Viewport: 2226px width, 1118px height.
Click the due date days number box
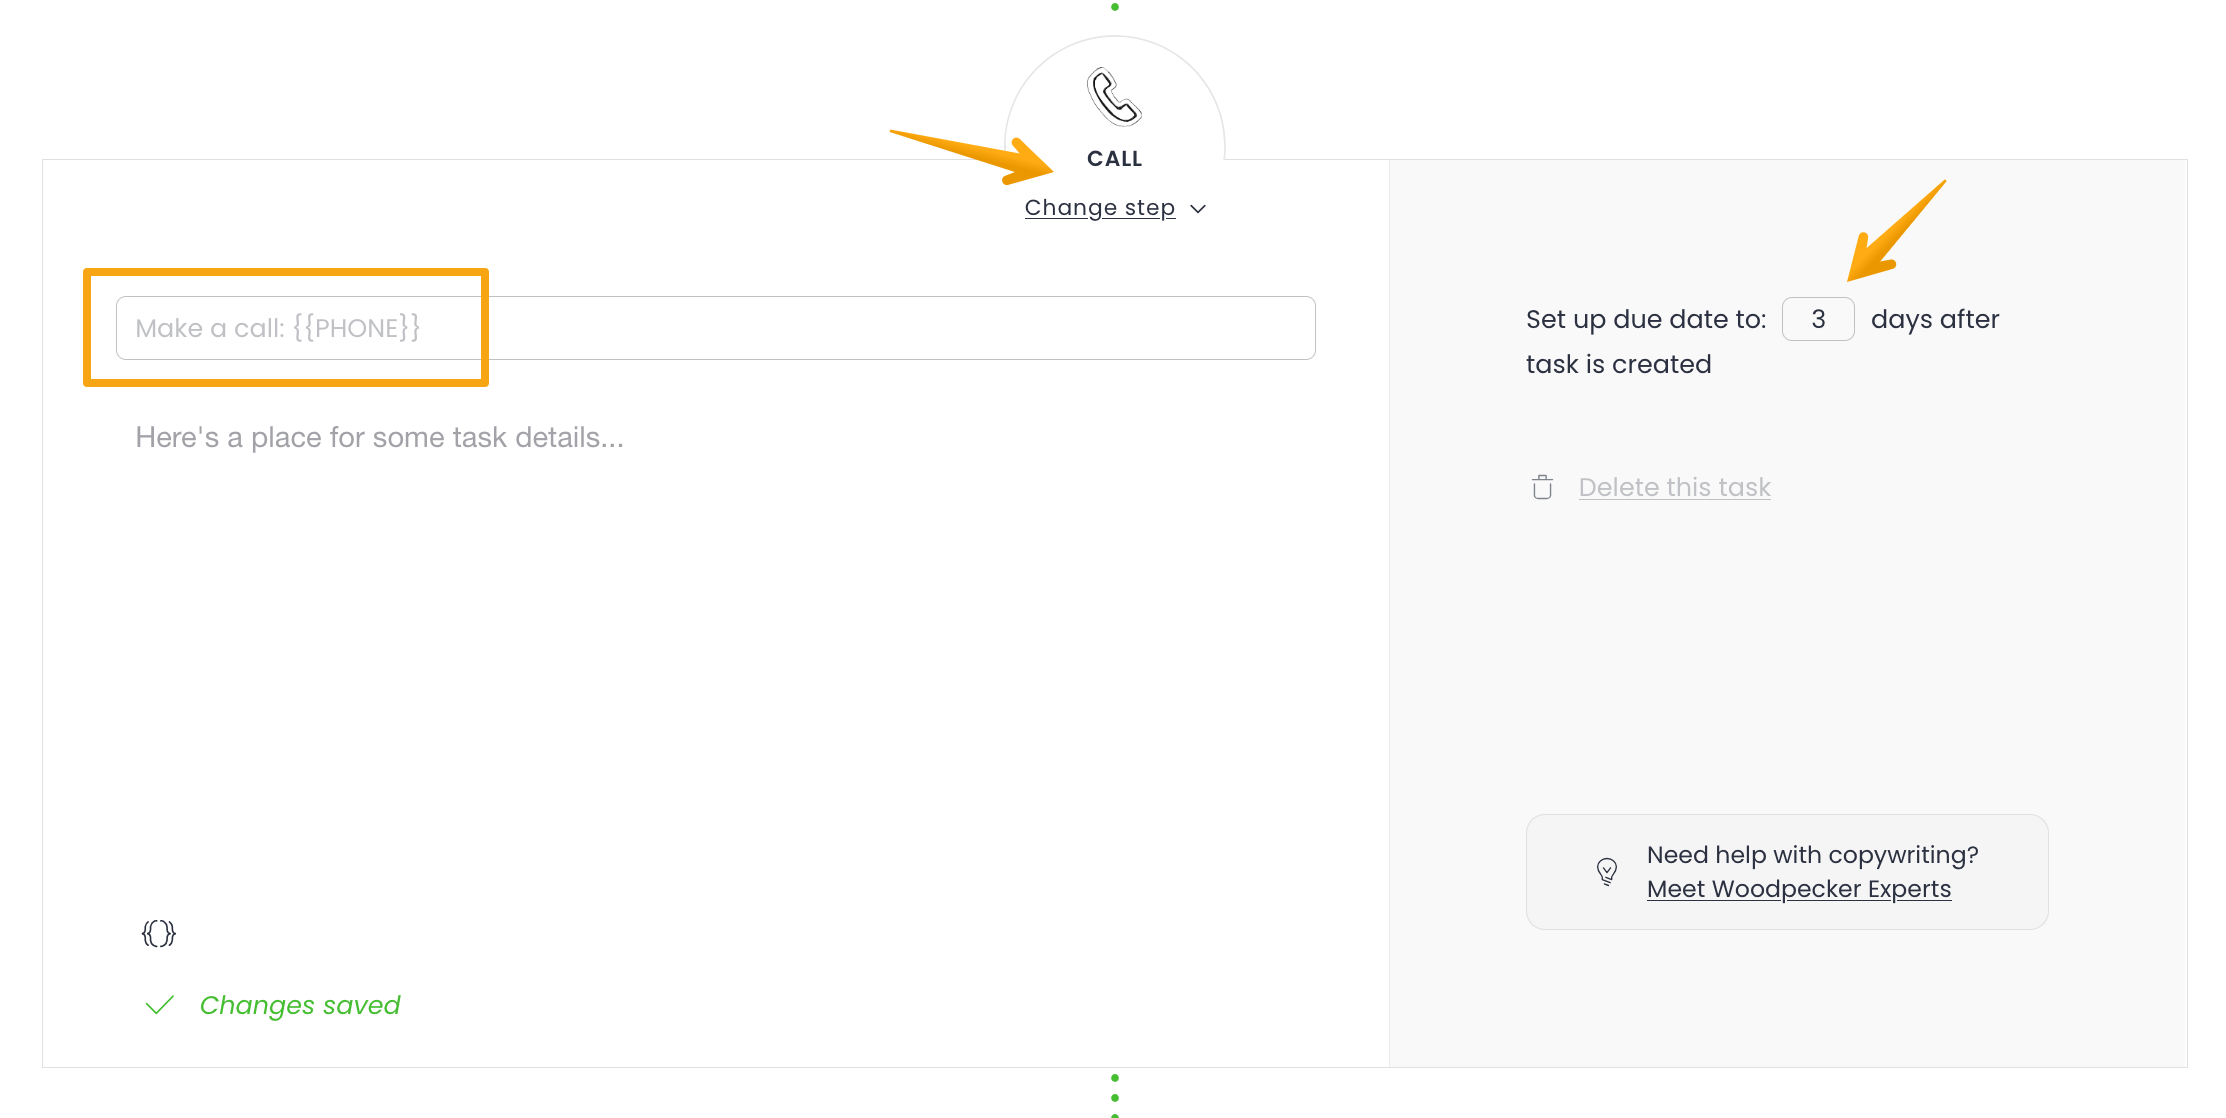tap(1817, 319)
